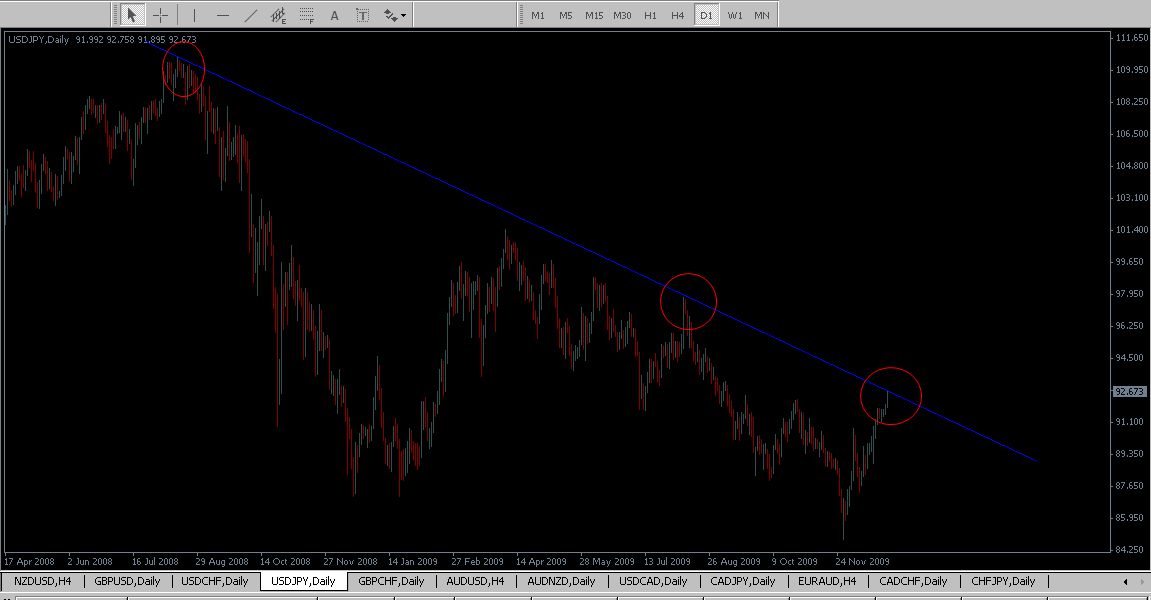Open the arrows tool dropdown
This screenshot has width=1151, height=600.
point(395,15)
